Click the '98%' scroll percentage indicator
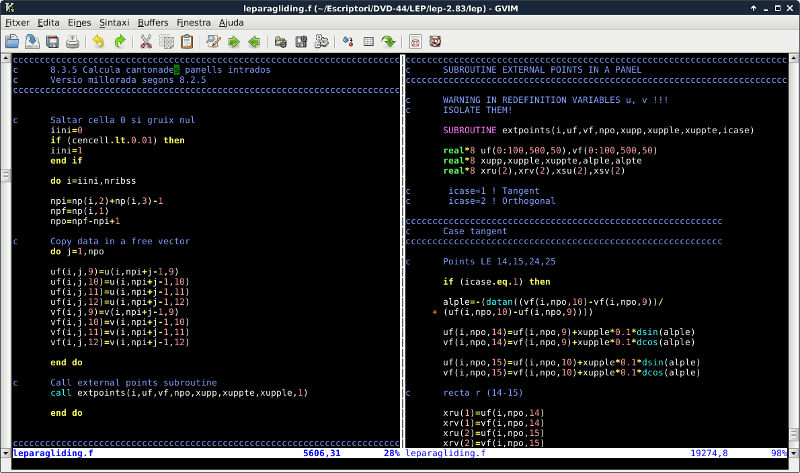This screenshot has height=473, width=800. [779, 453]
